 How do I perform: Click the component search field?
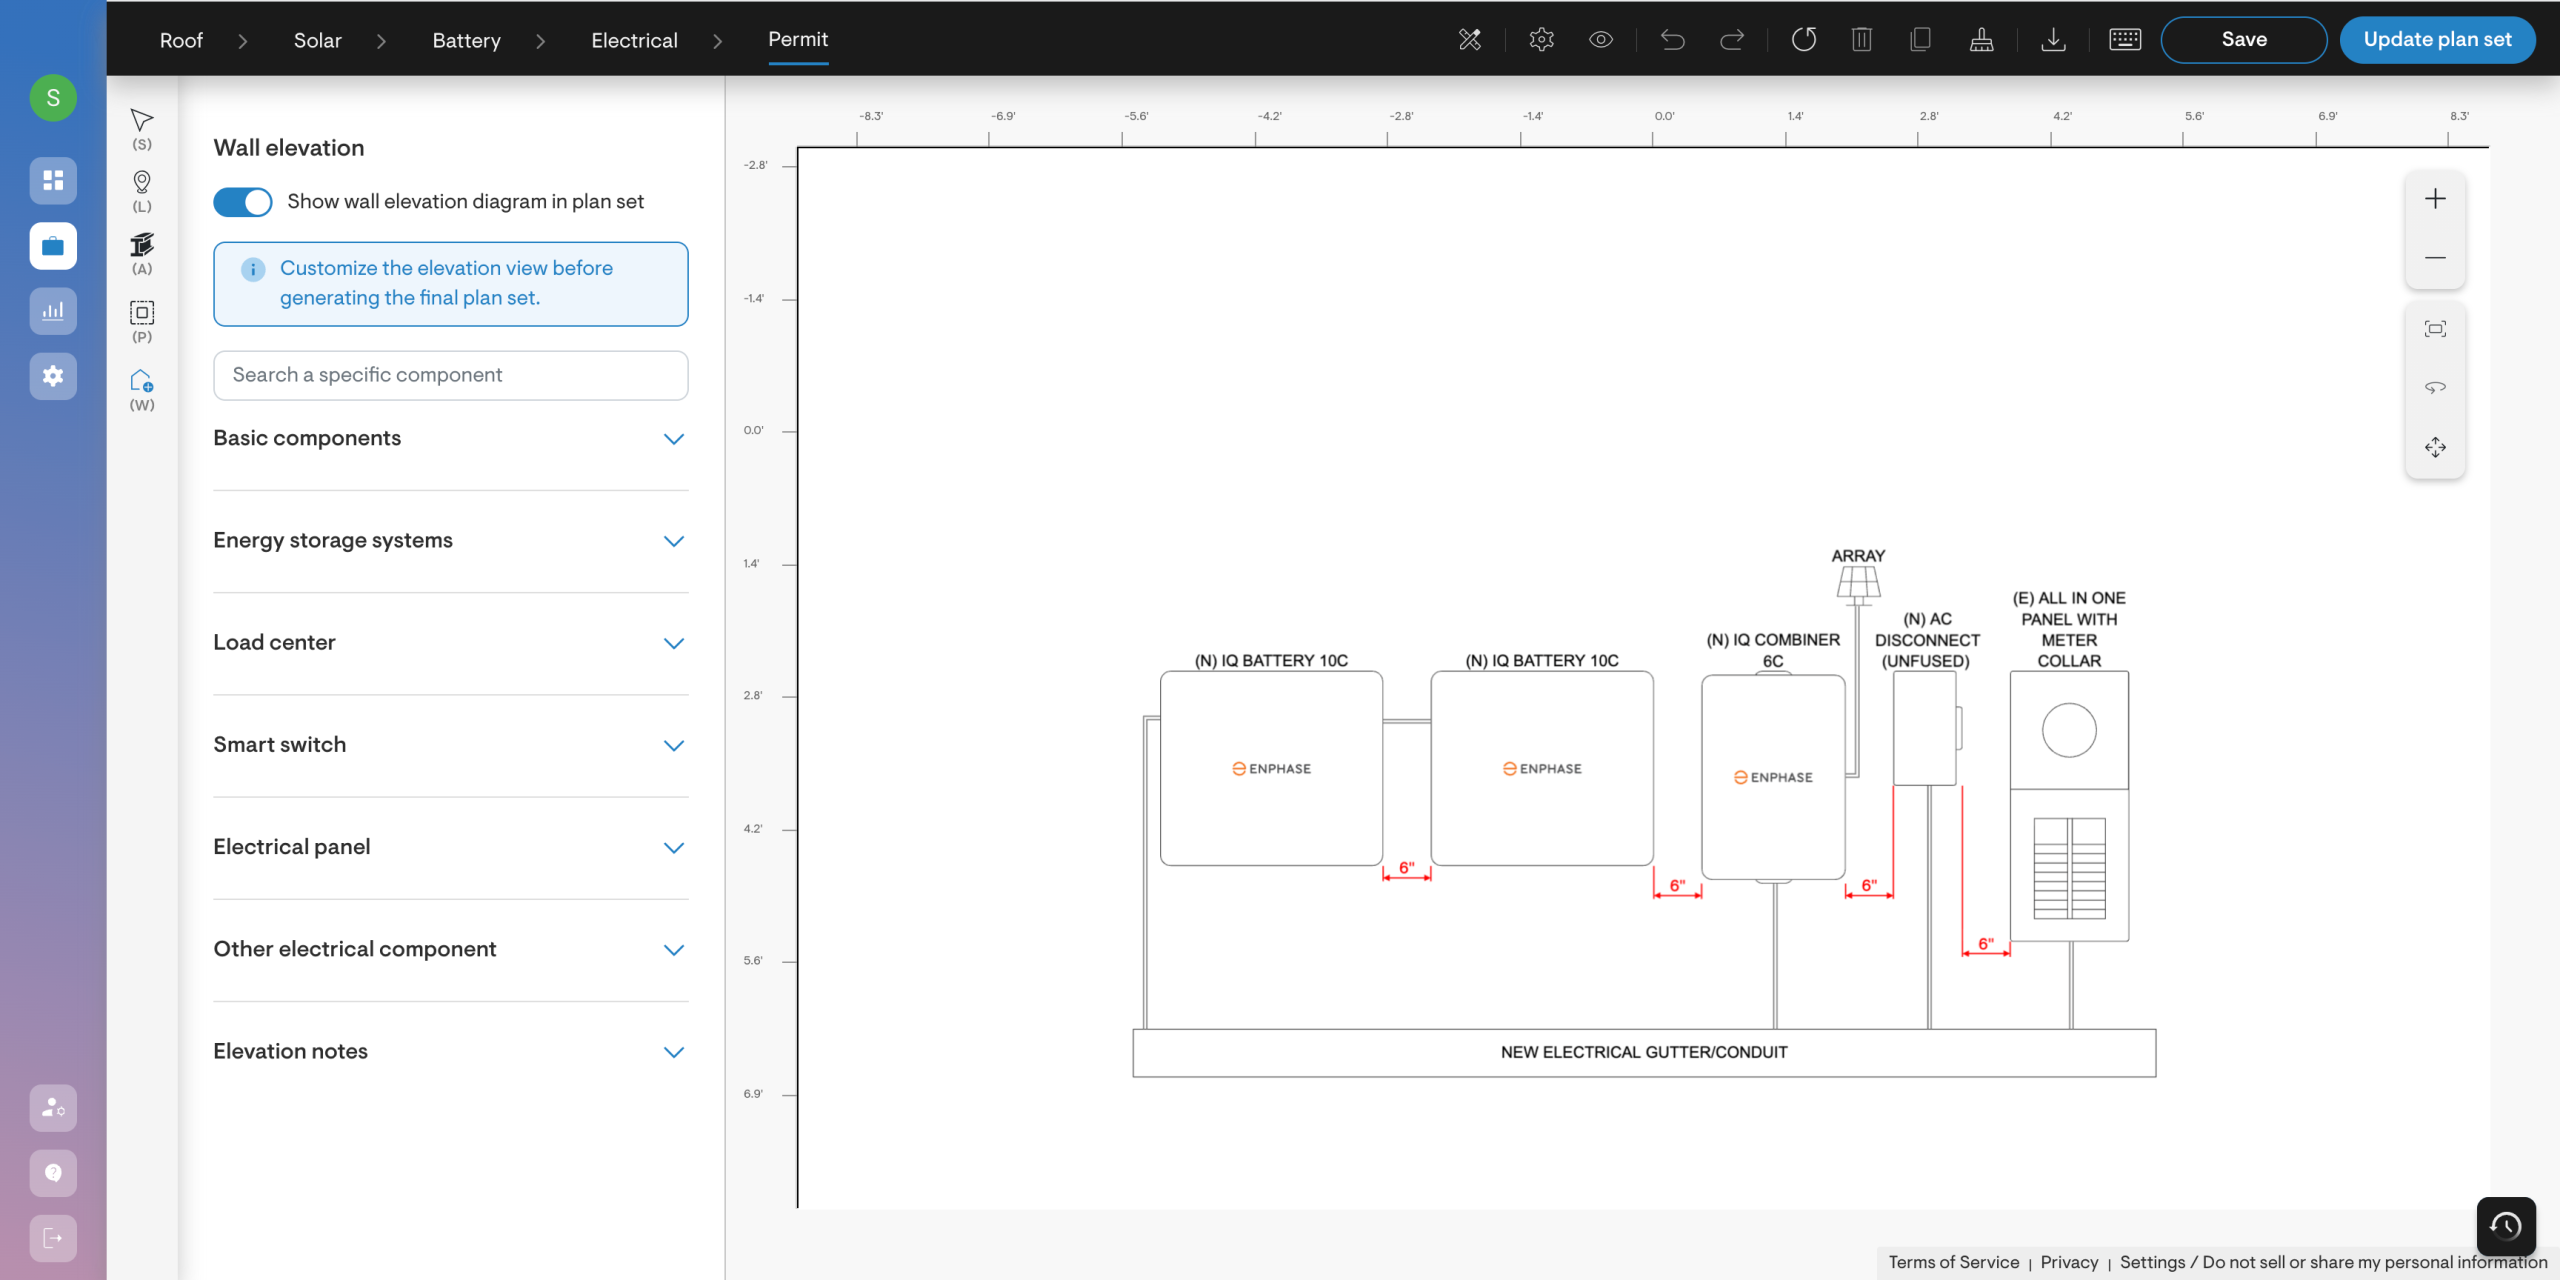450,375
